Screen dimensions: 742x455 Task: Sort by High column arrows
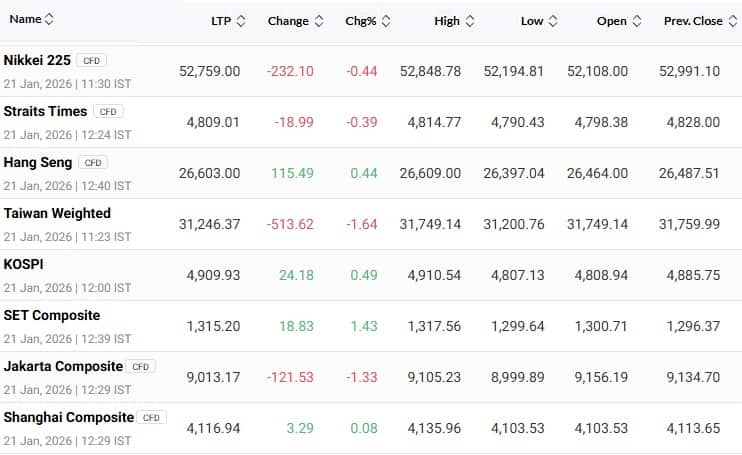(470, 21)
